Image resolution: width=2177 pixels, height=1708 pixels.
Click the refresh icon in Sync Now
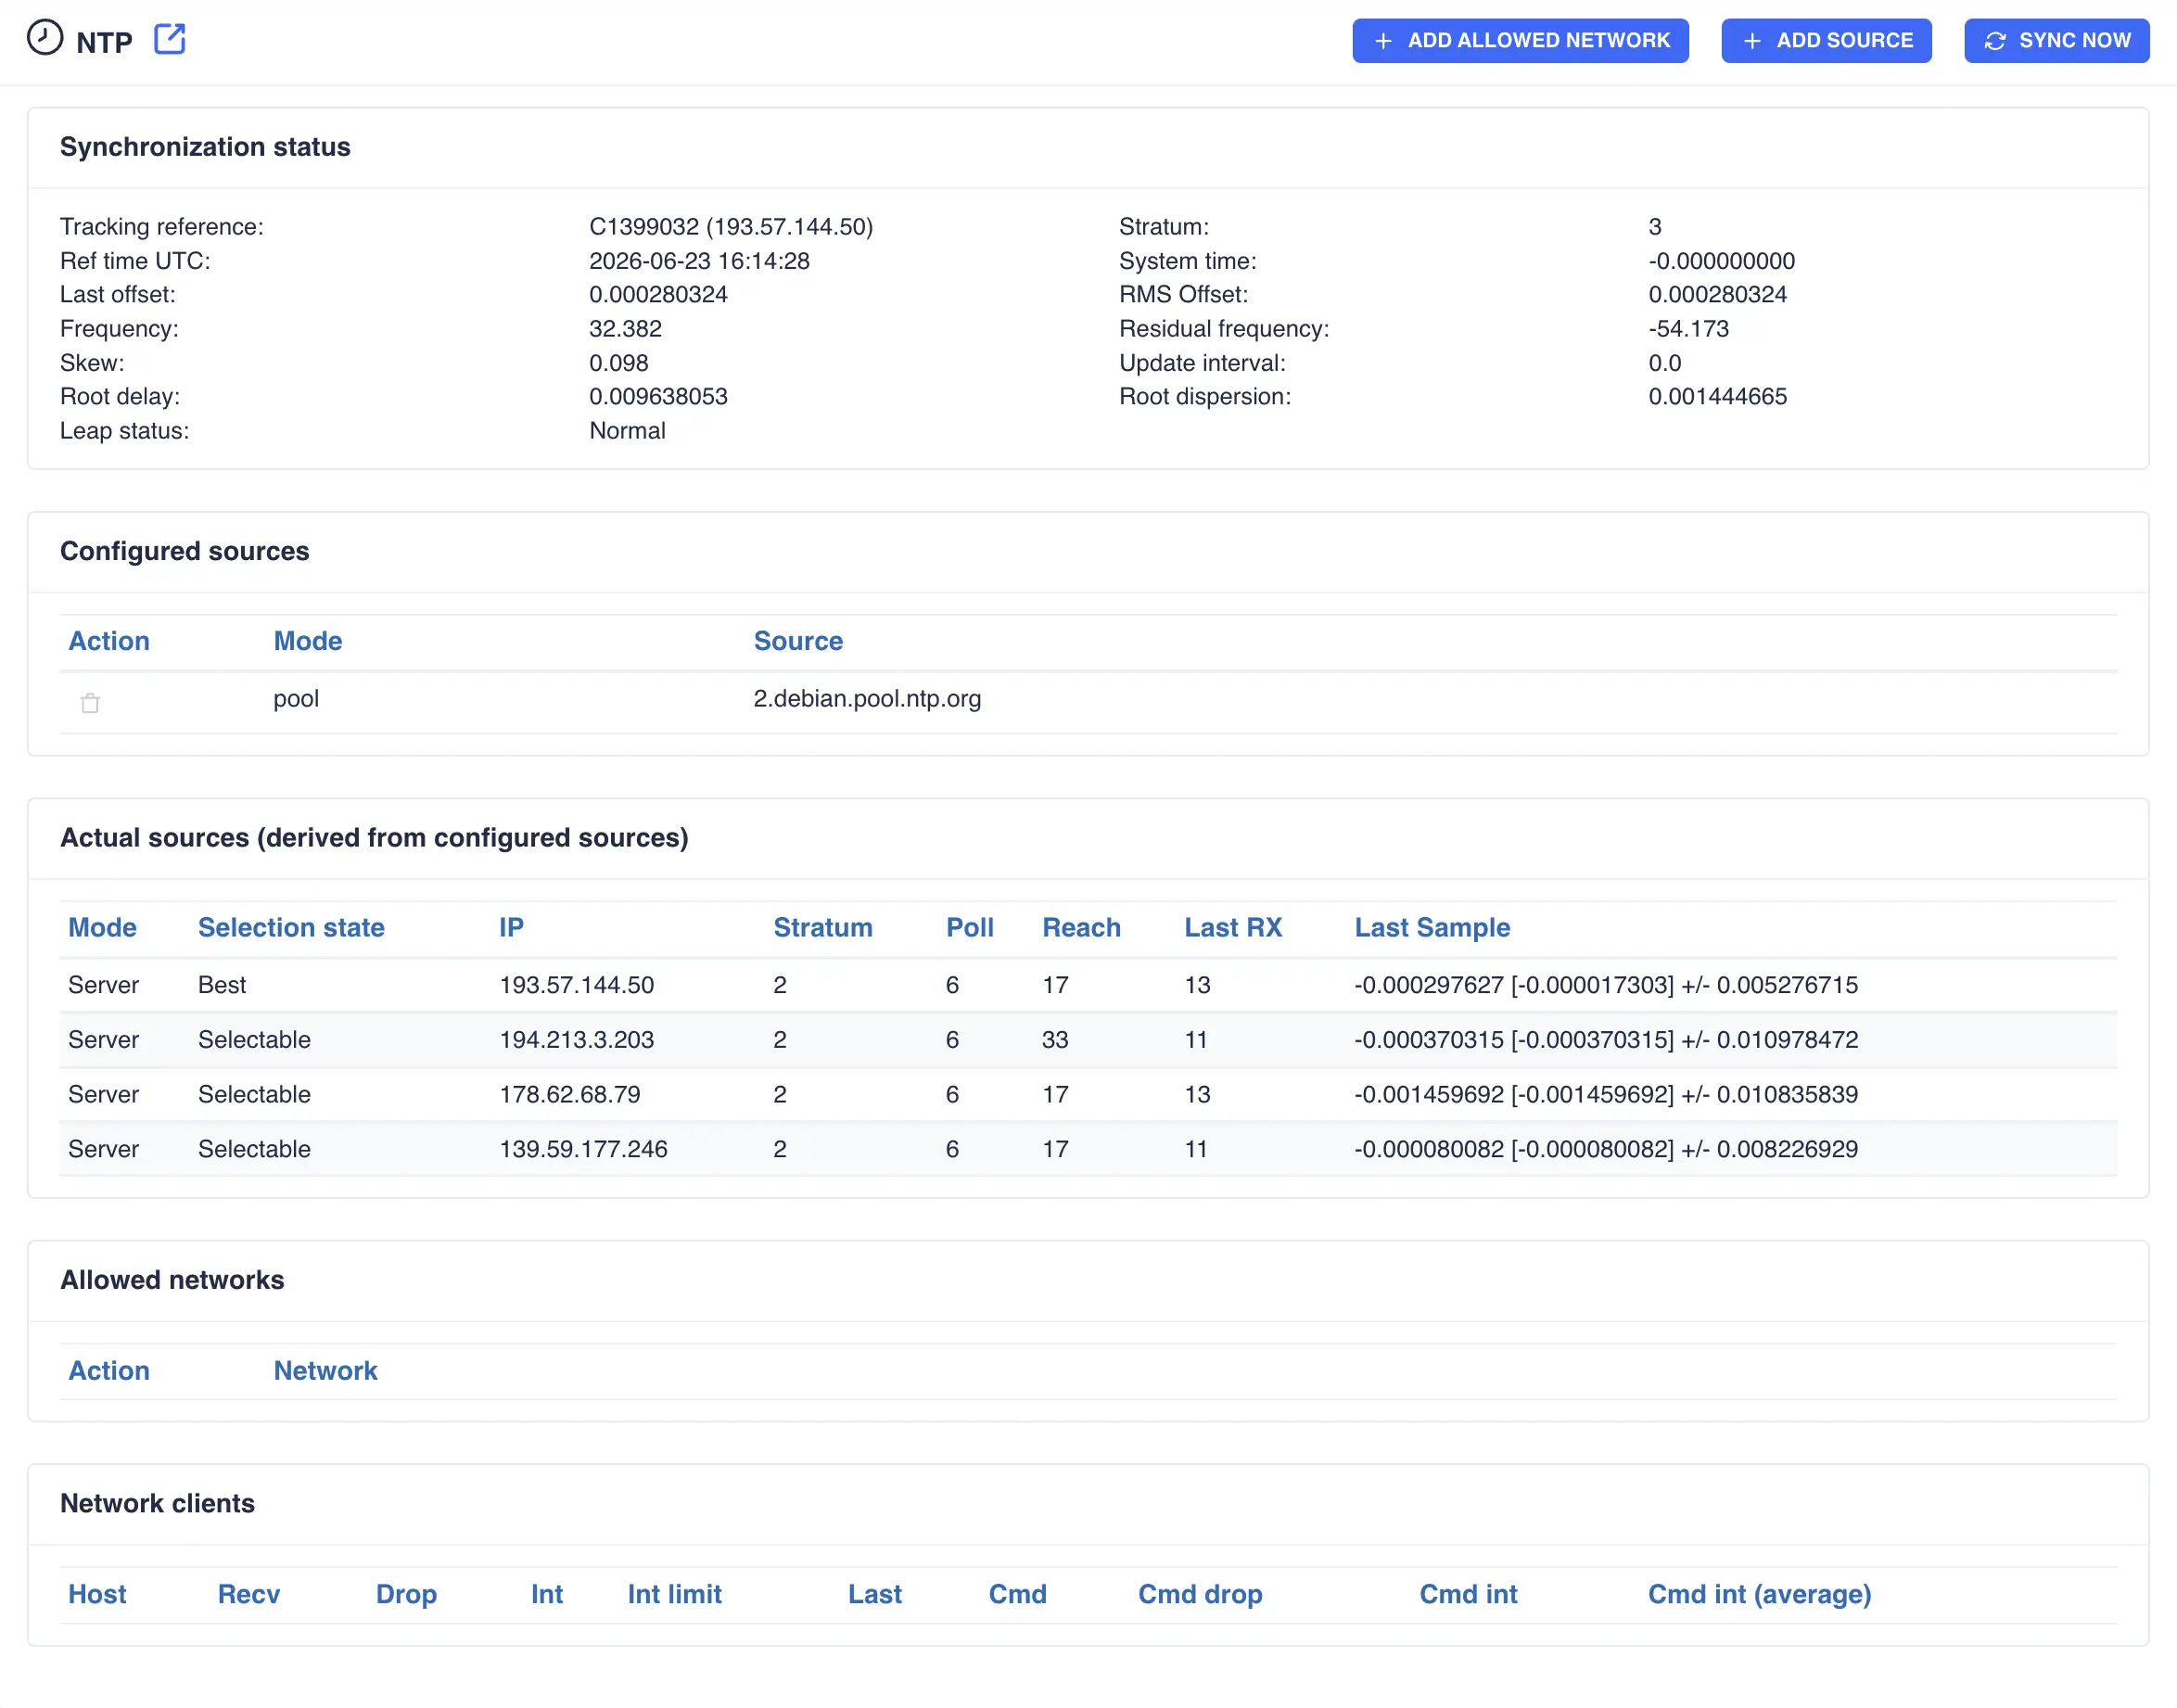coord(1995,41)
